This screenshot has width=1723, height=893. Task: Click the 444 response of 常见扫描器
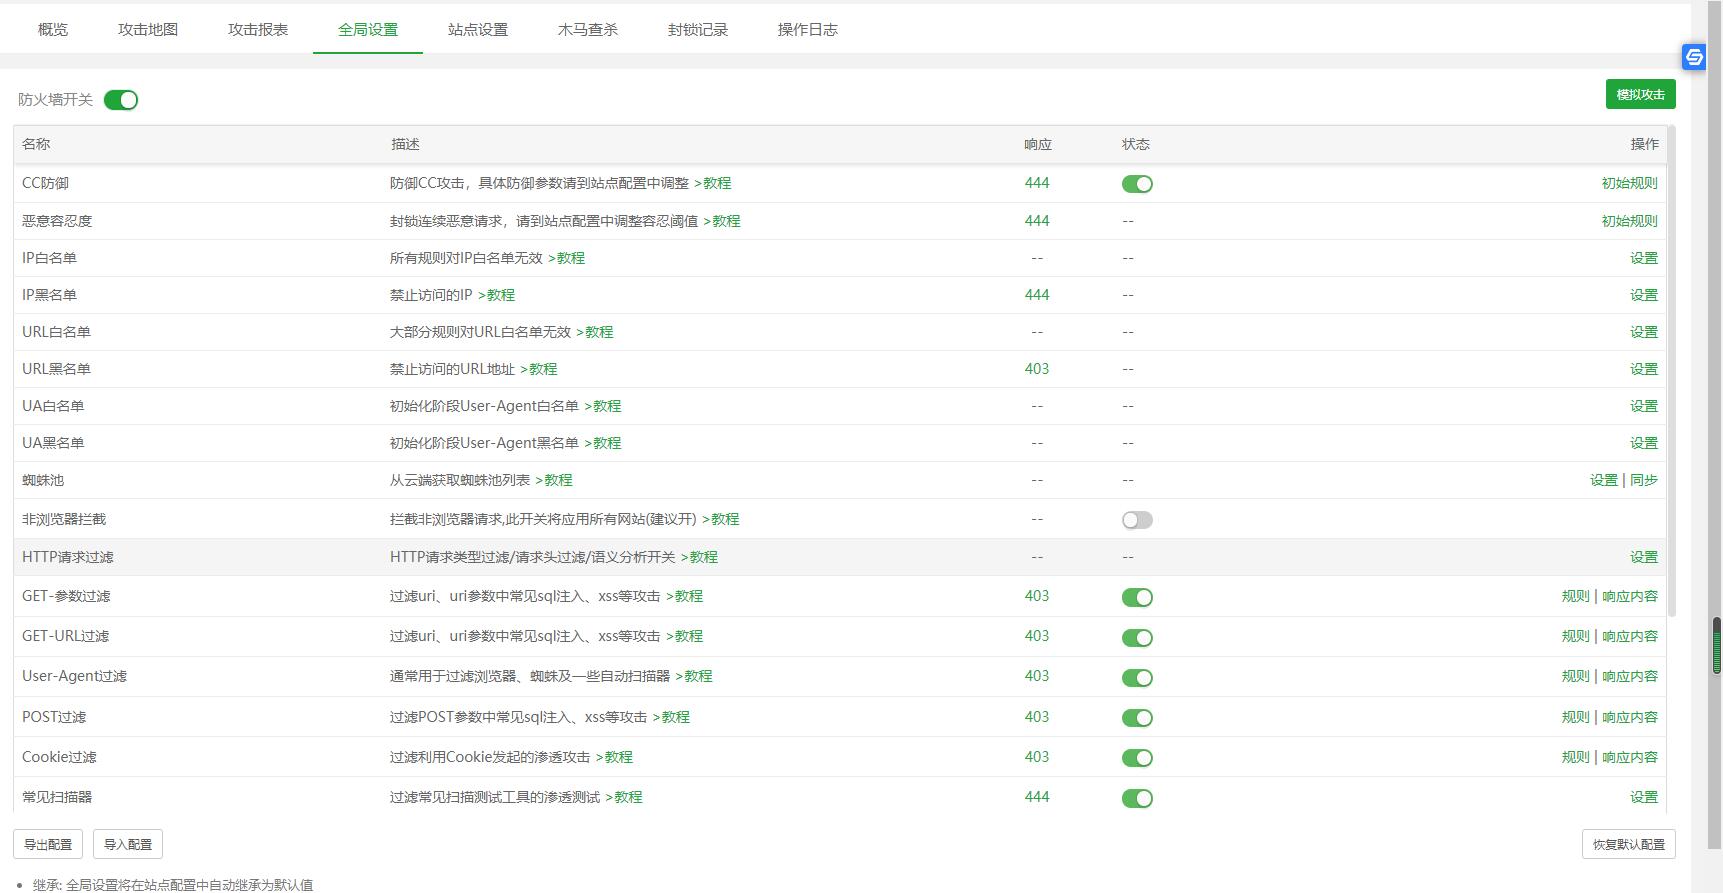[x=1037, y=797]
